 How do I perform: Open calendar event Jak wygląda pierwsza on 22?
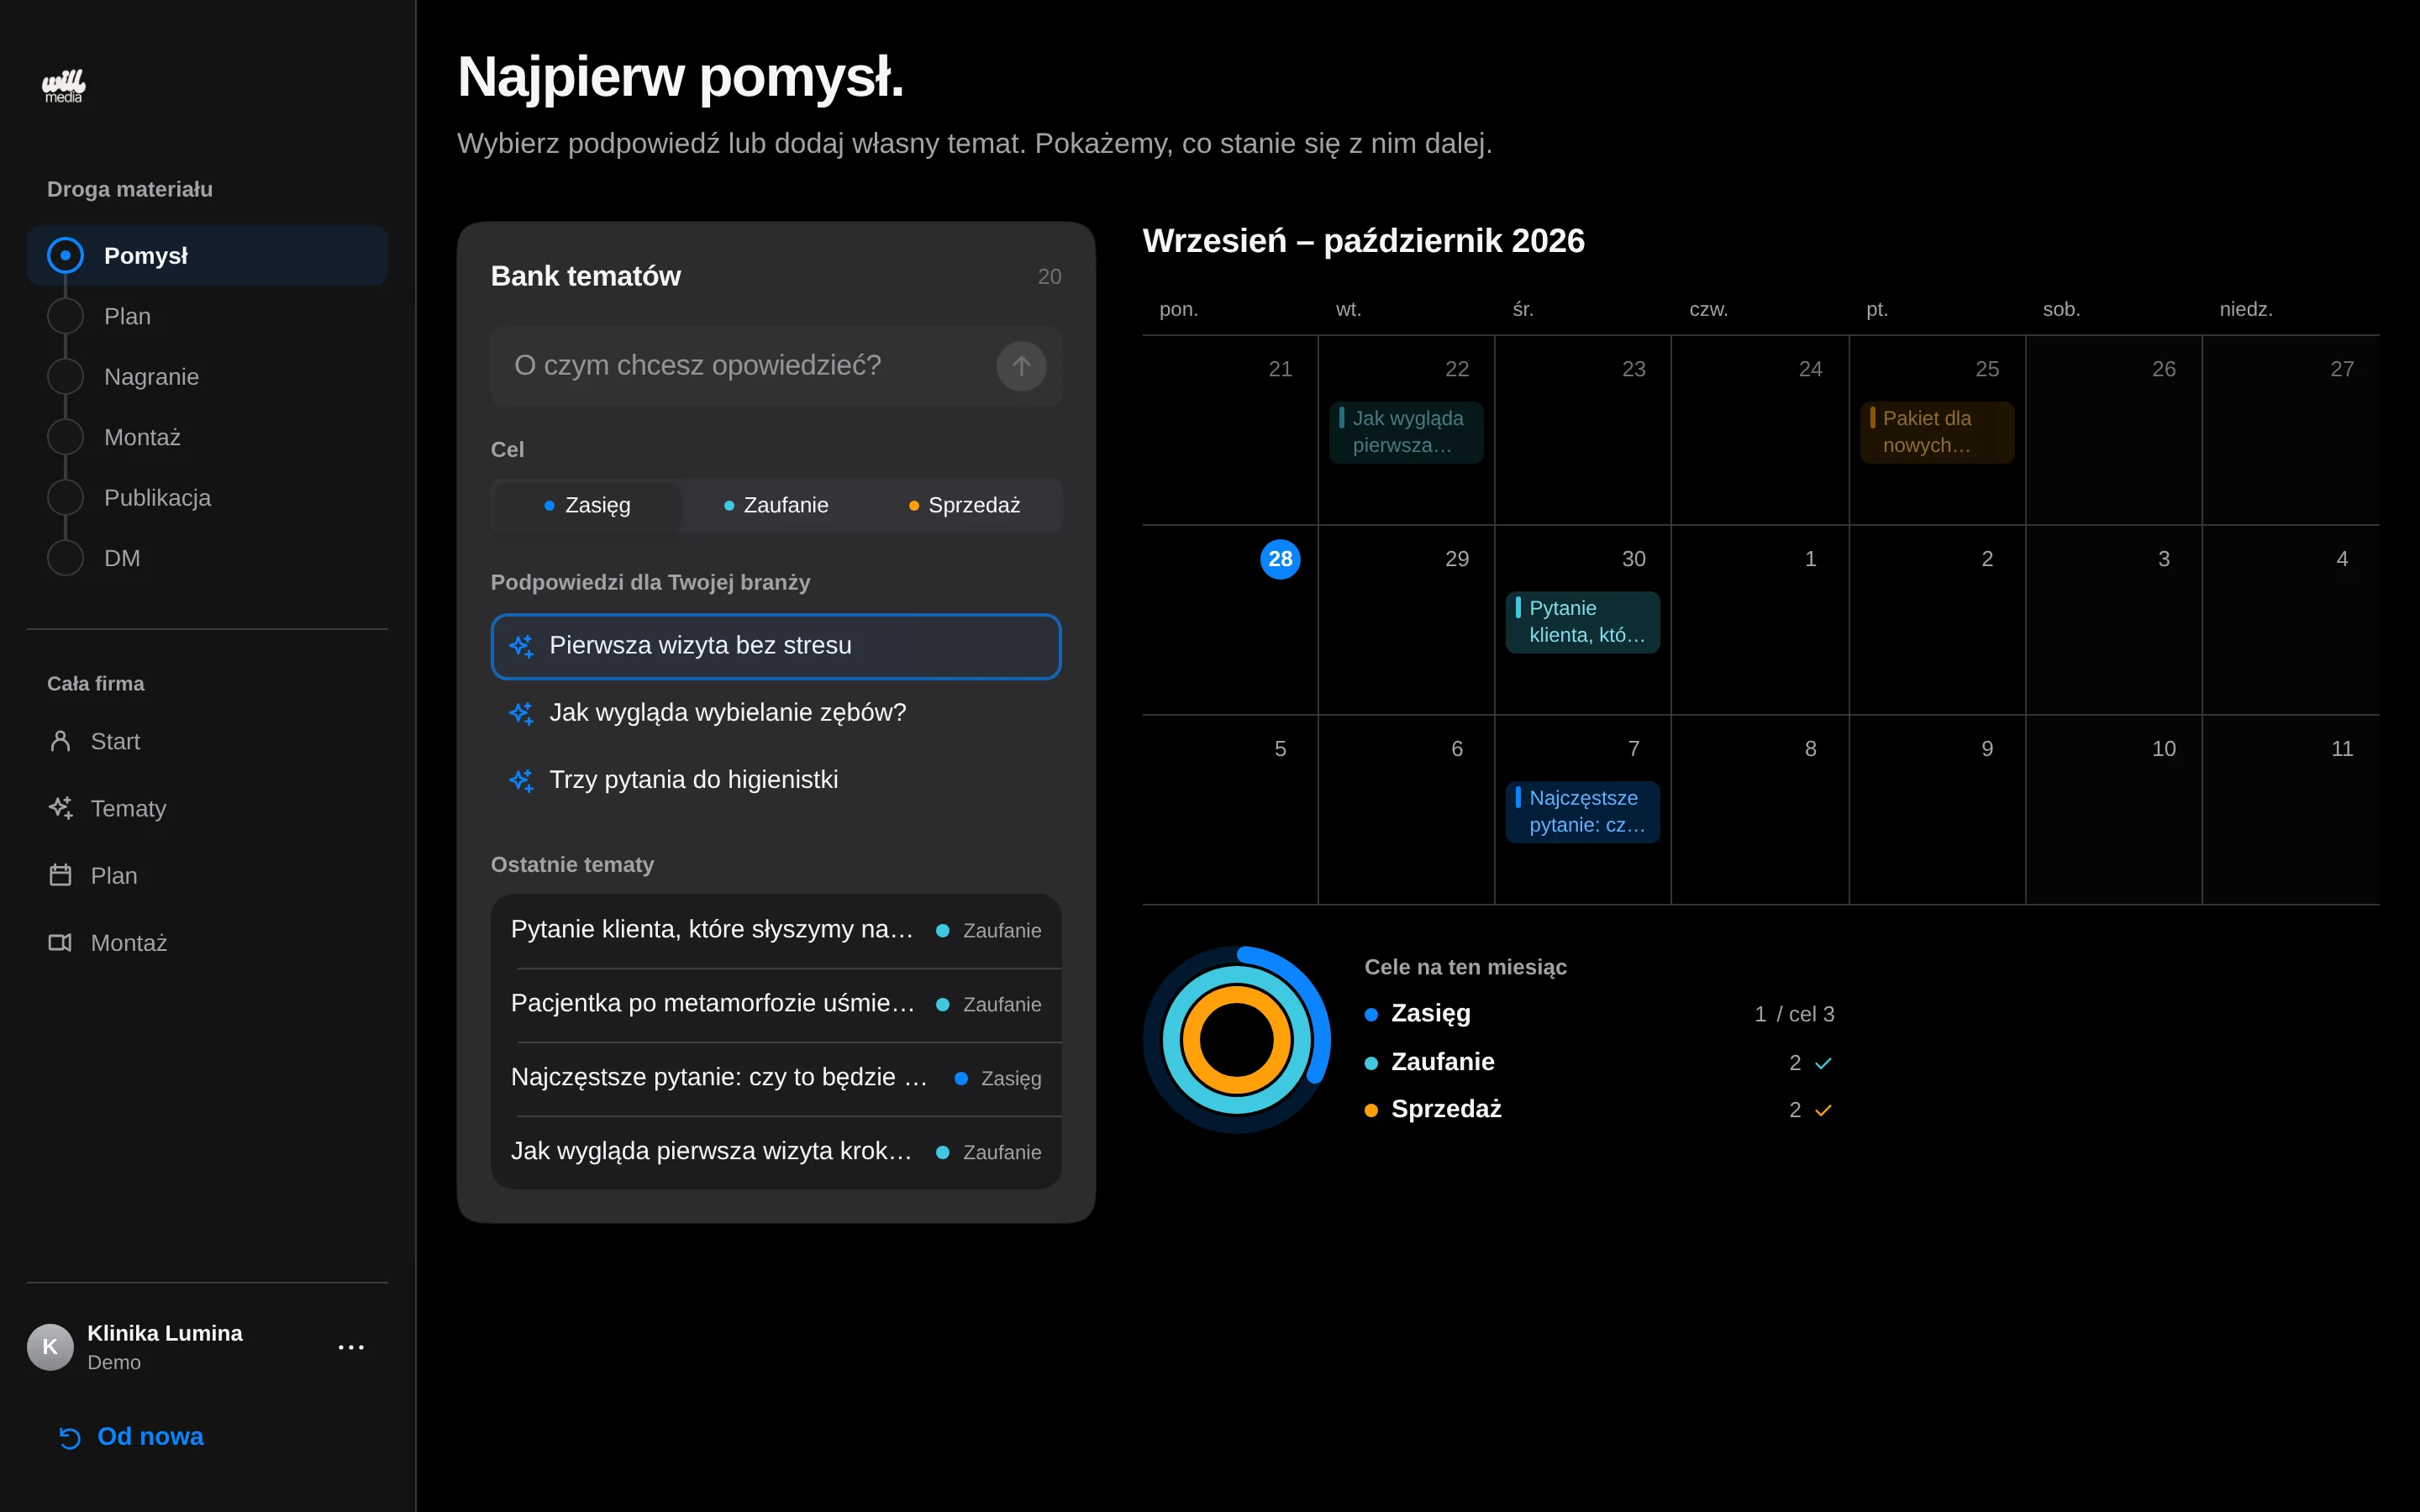pyautogui.click(x=1406, y=432)
